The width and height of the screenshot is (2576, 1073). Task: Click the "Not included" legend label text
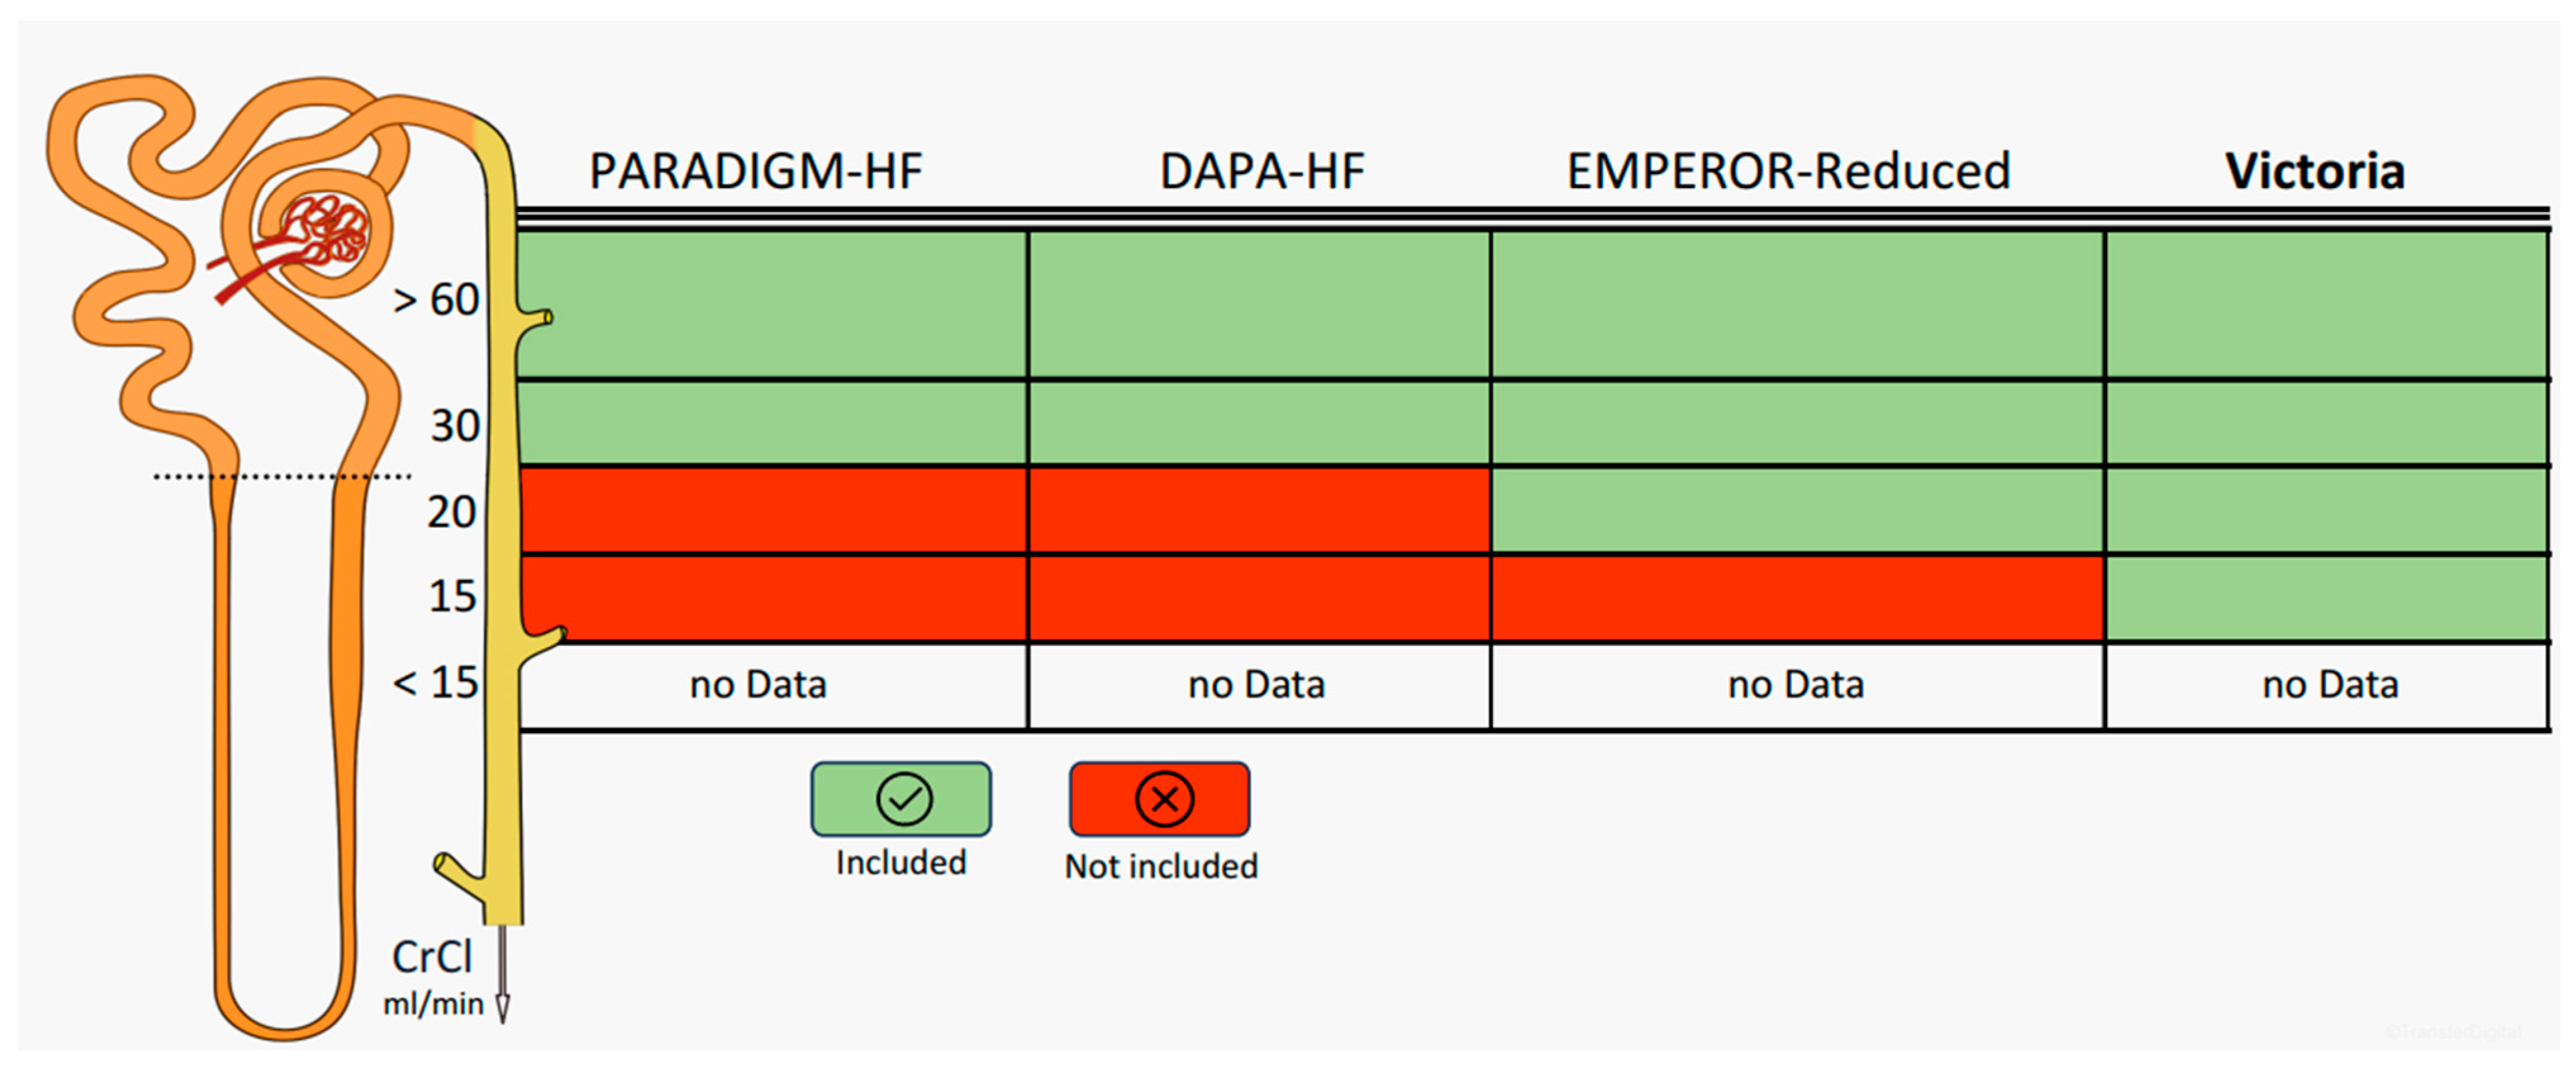tap(1161, 866)
